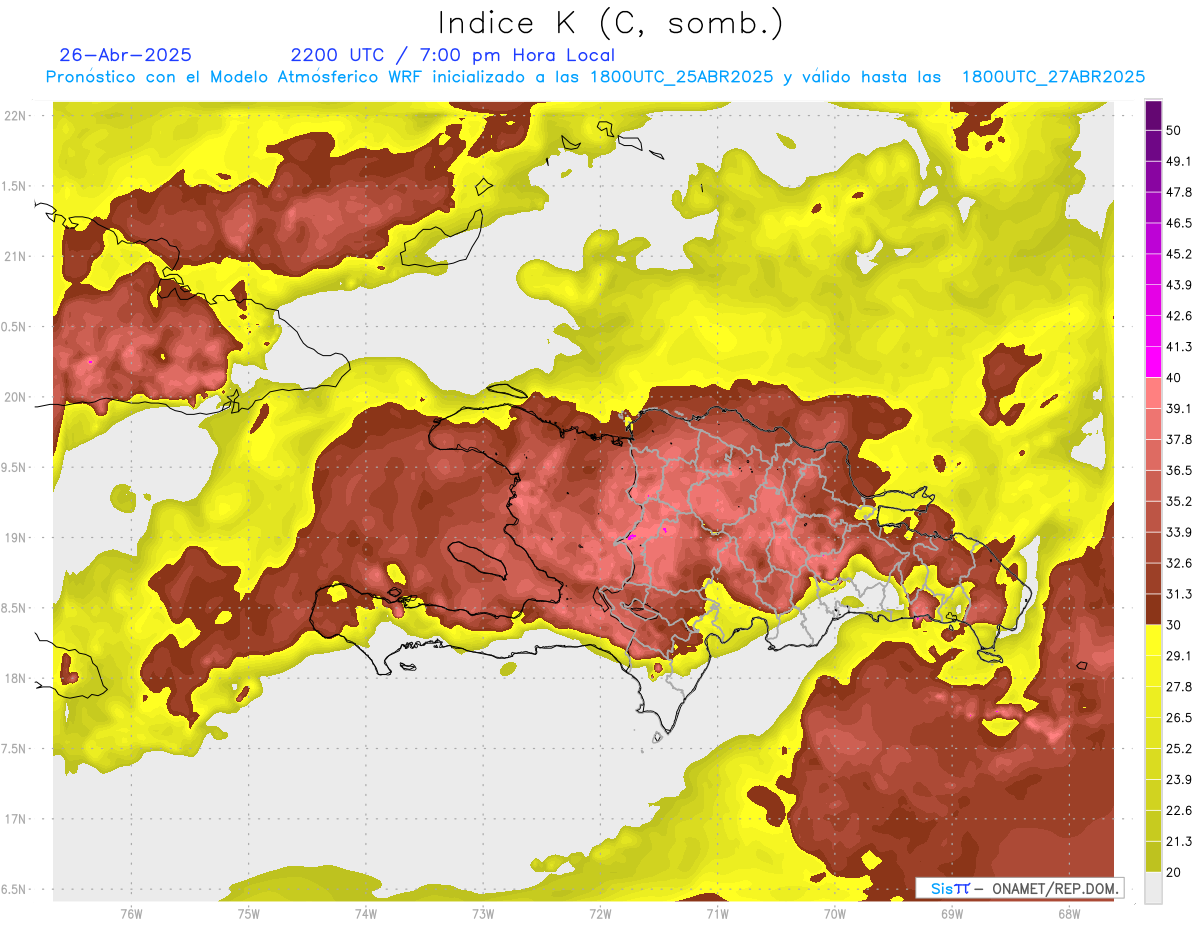Click the '72W' longitude label
This screenshot has height=927, width=1200.
point(600,914)
